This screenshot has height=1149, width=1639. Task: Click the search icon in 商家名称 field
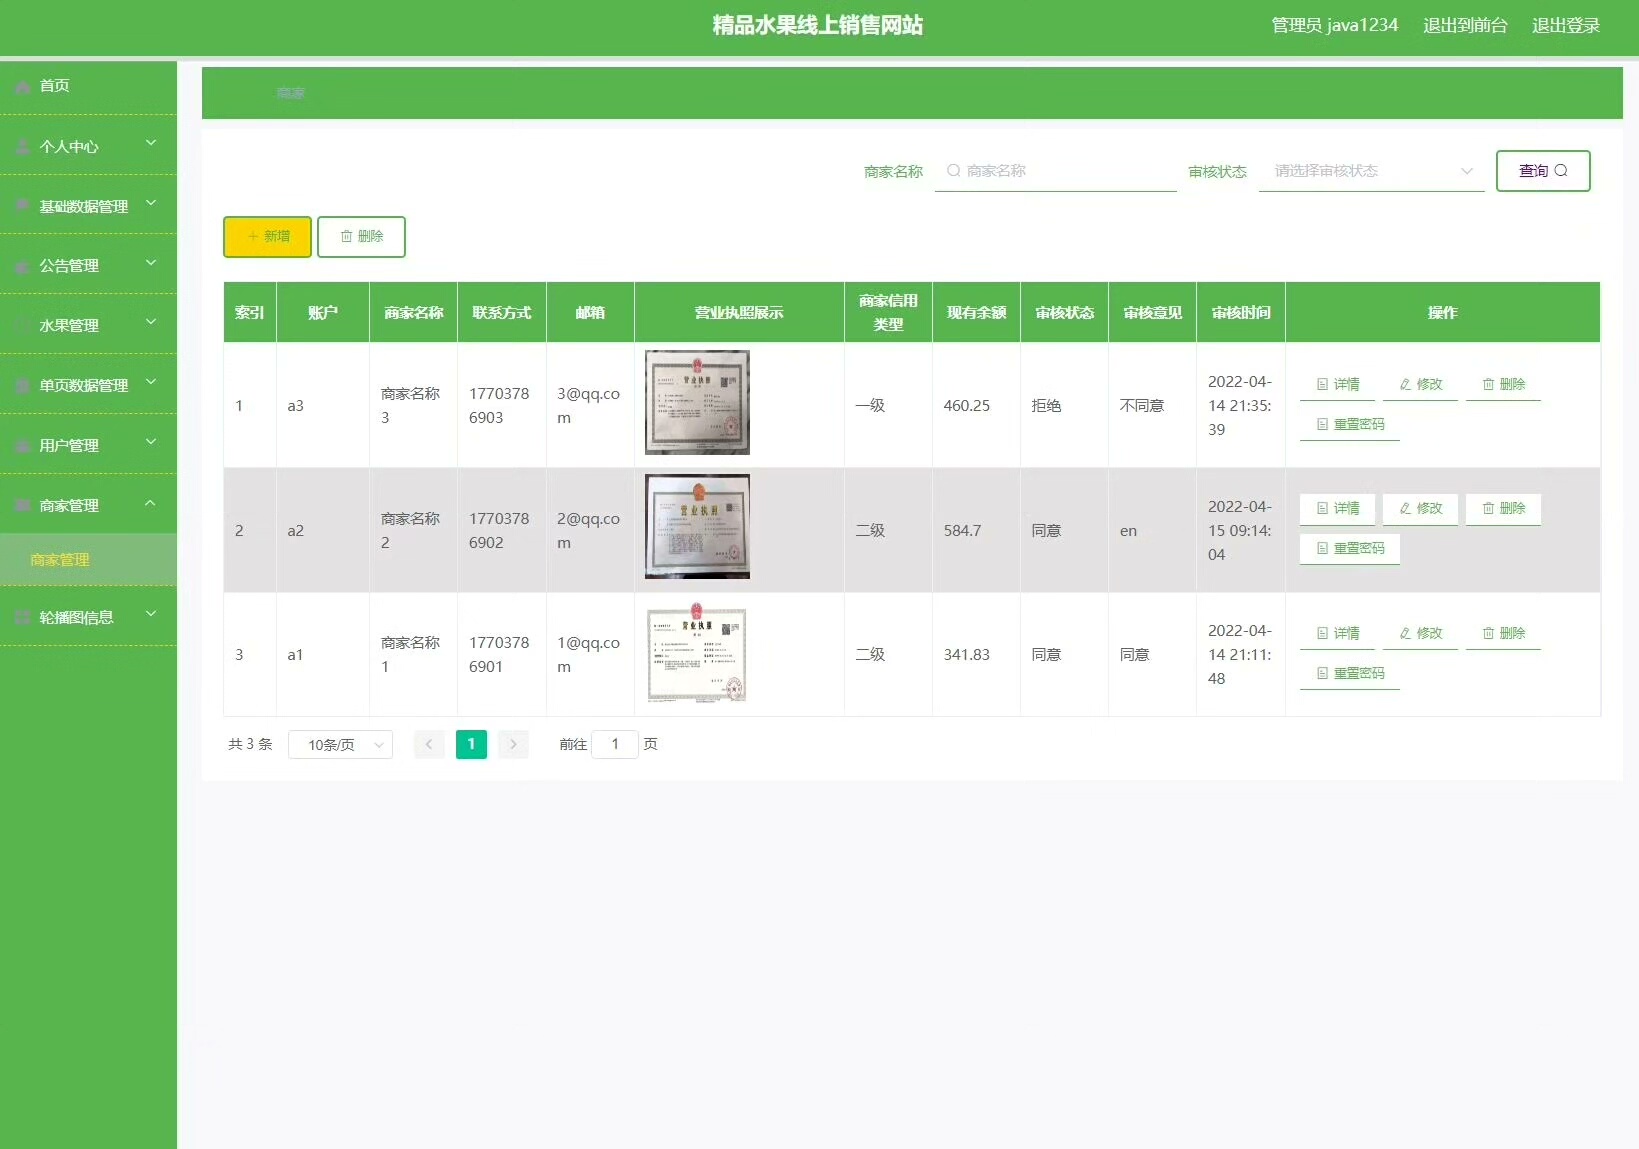tap(953, 171)
